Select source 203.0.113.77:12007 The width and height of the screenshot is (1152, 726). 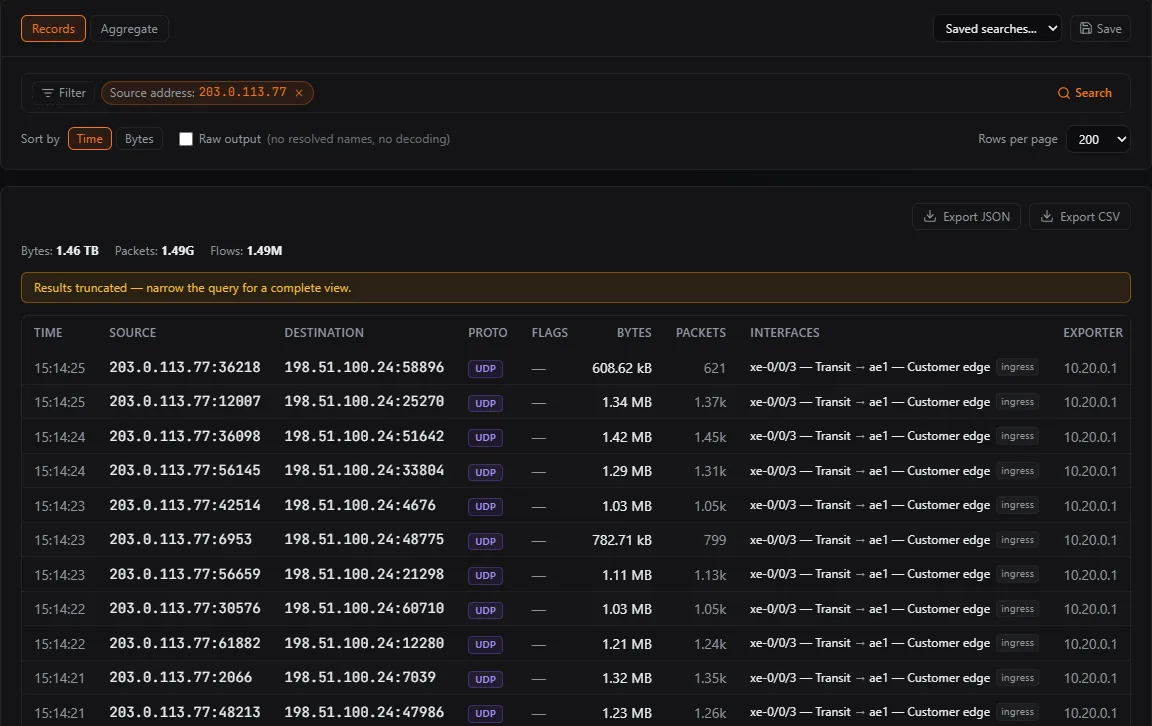click(184, 401)
